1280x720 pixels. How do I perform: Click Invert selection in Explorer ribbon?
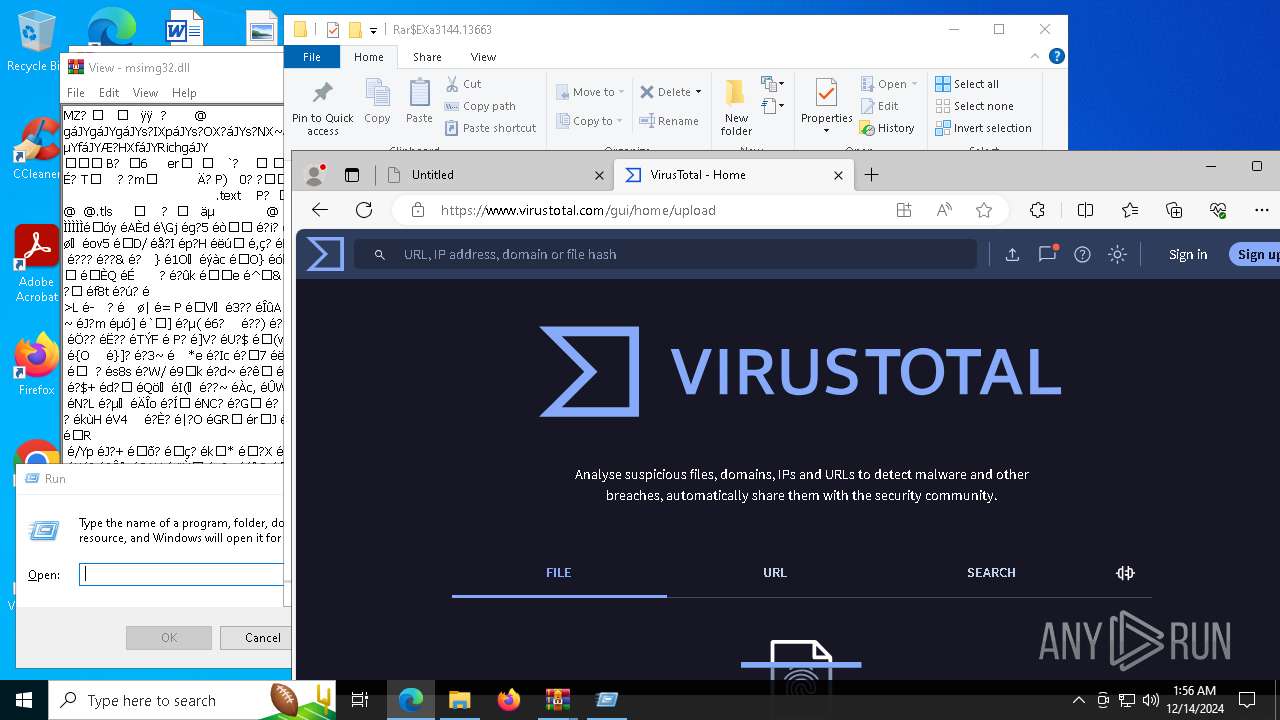click(x=983, y=128)
